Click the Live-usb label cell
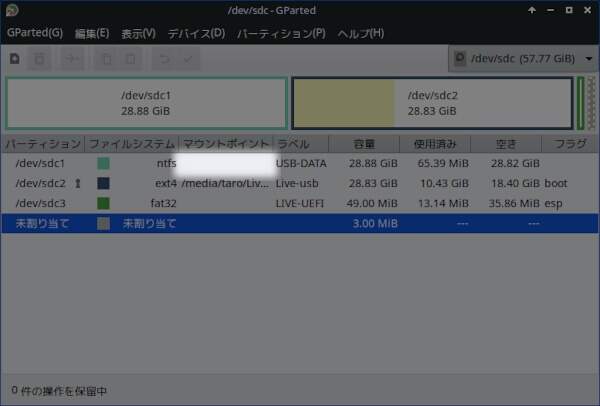Viewport: 600px width, 406px height. click(x=297, y=183)
